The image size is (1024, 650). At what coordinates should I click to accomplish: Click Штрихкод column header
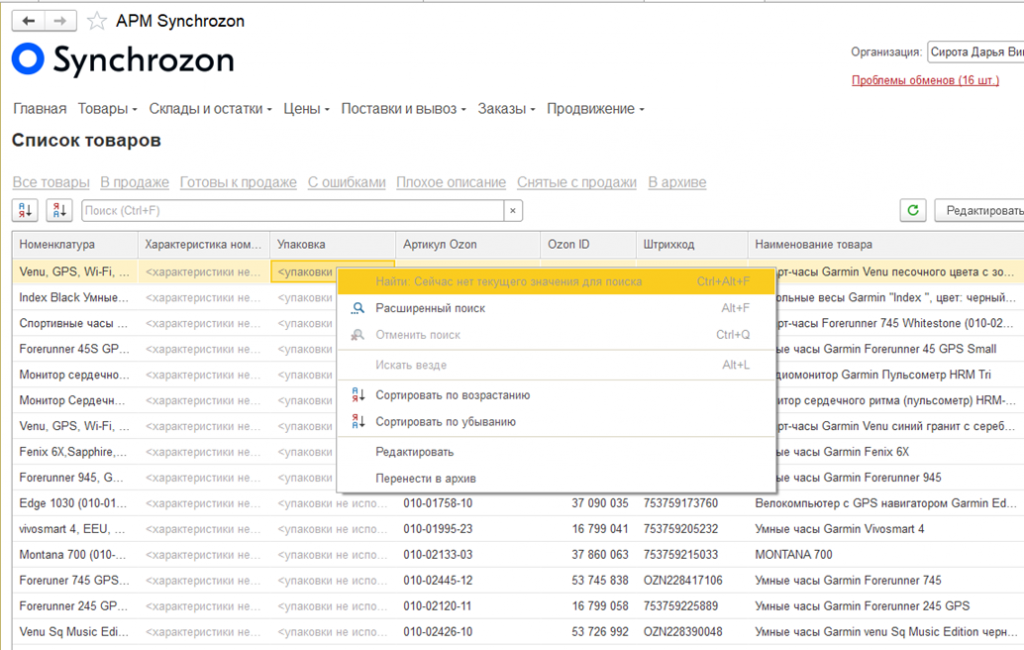tap(692, 244)
